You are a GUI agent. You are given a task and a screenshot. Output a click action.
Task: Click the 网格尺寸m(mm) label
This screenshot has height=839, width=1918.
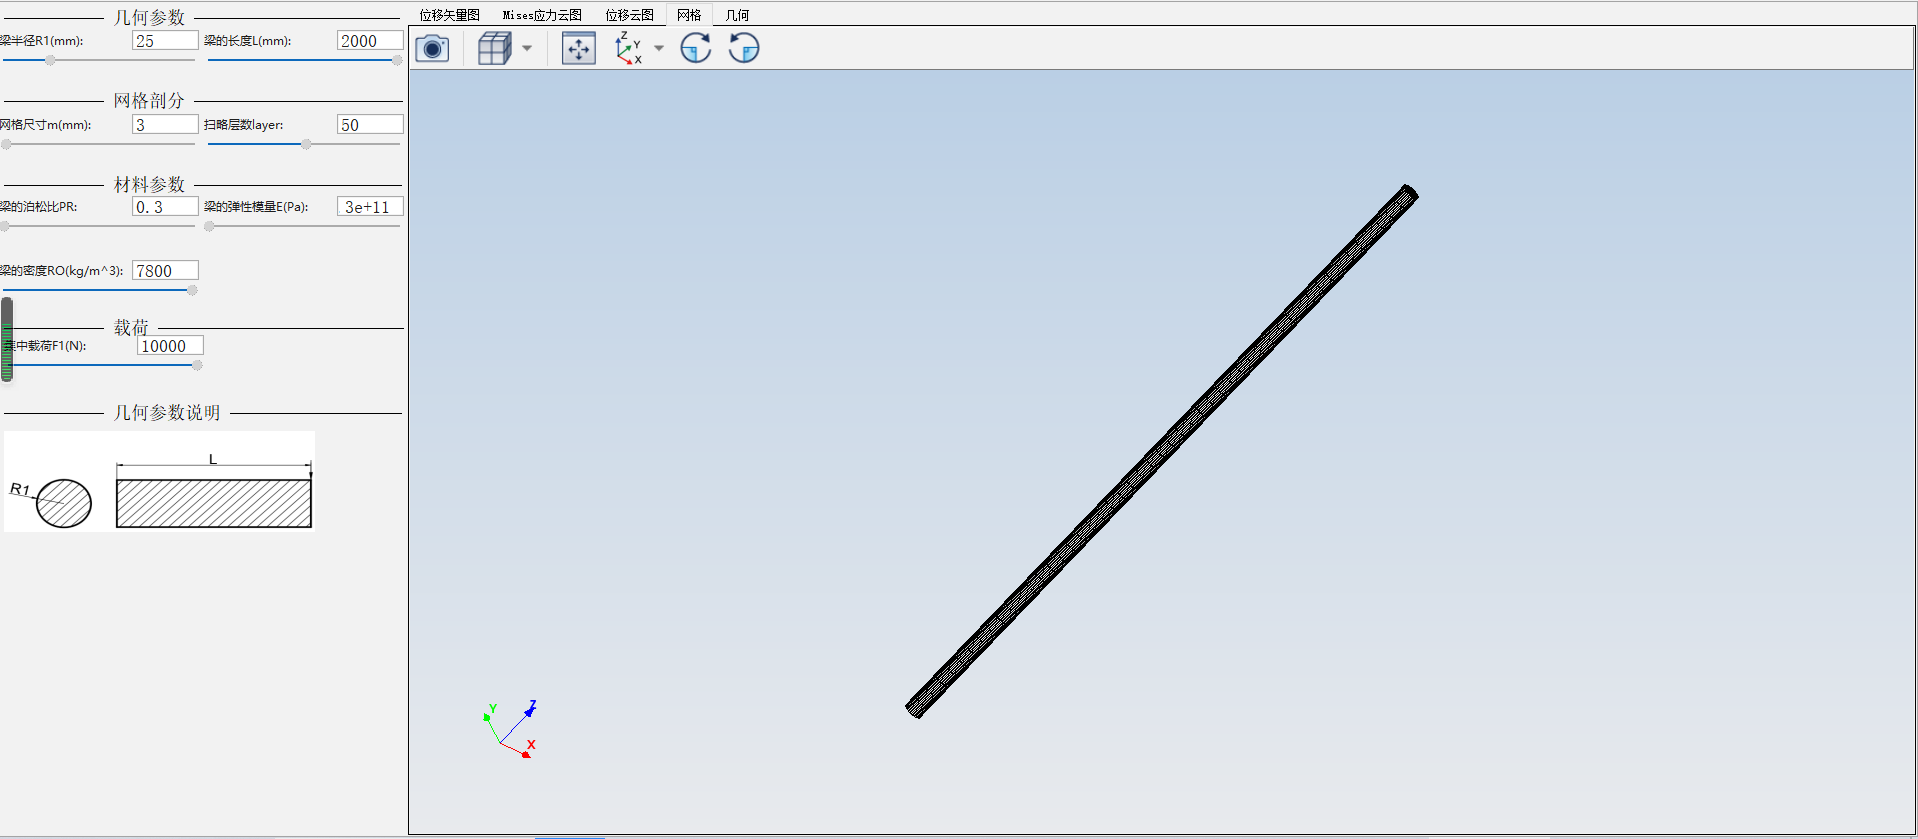coord(46,125)
